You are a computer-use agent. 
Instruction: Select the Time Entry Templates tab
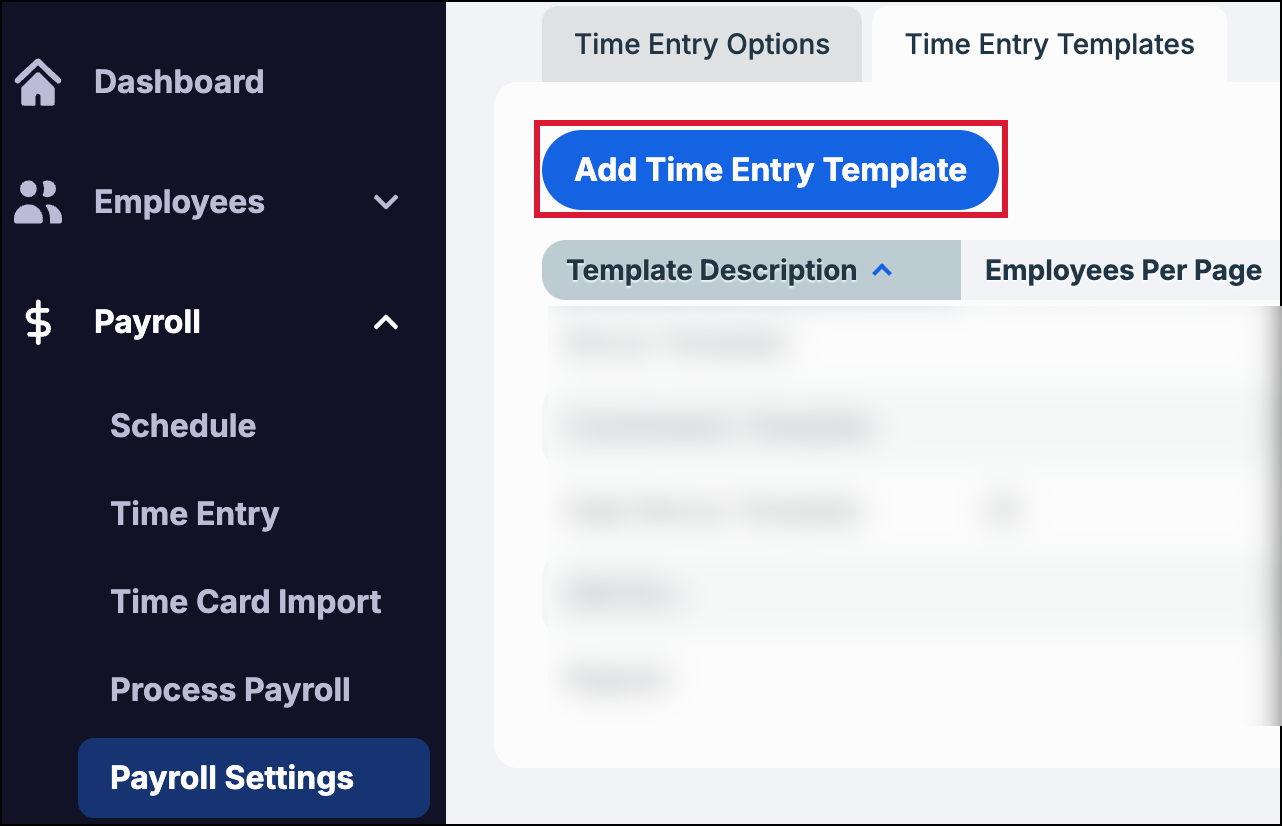pos(1050,45)
